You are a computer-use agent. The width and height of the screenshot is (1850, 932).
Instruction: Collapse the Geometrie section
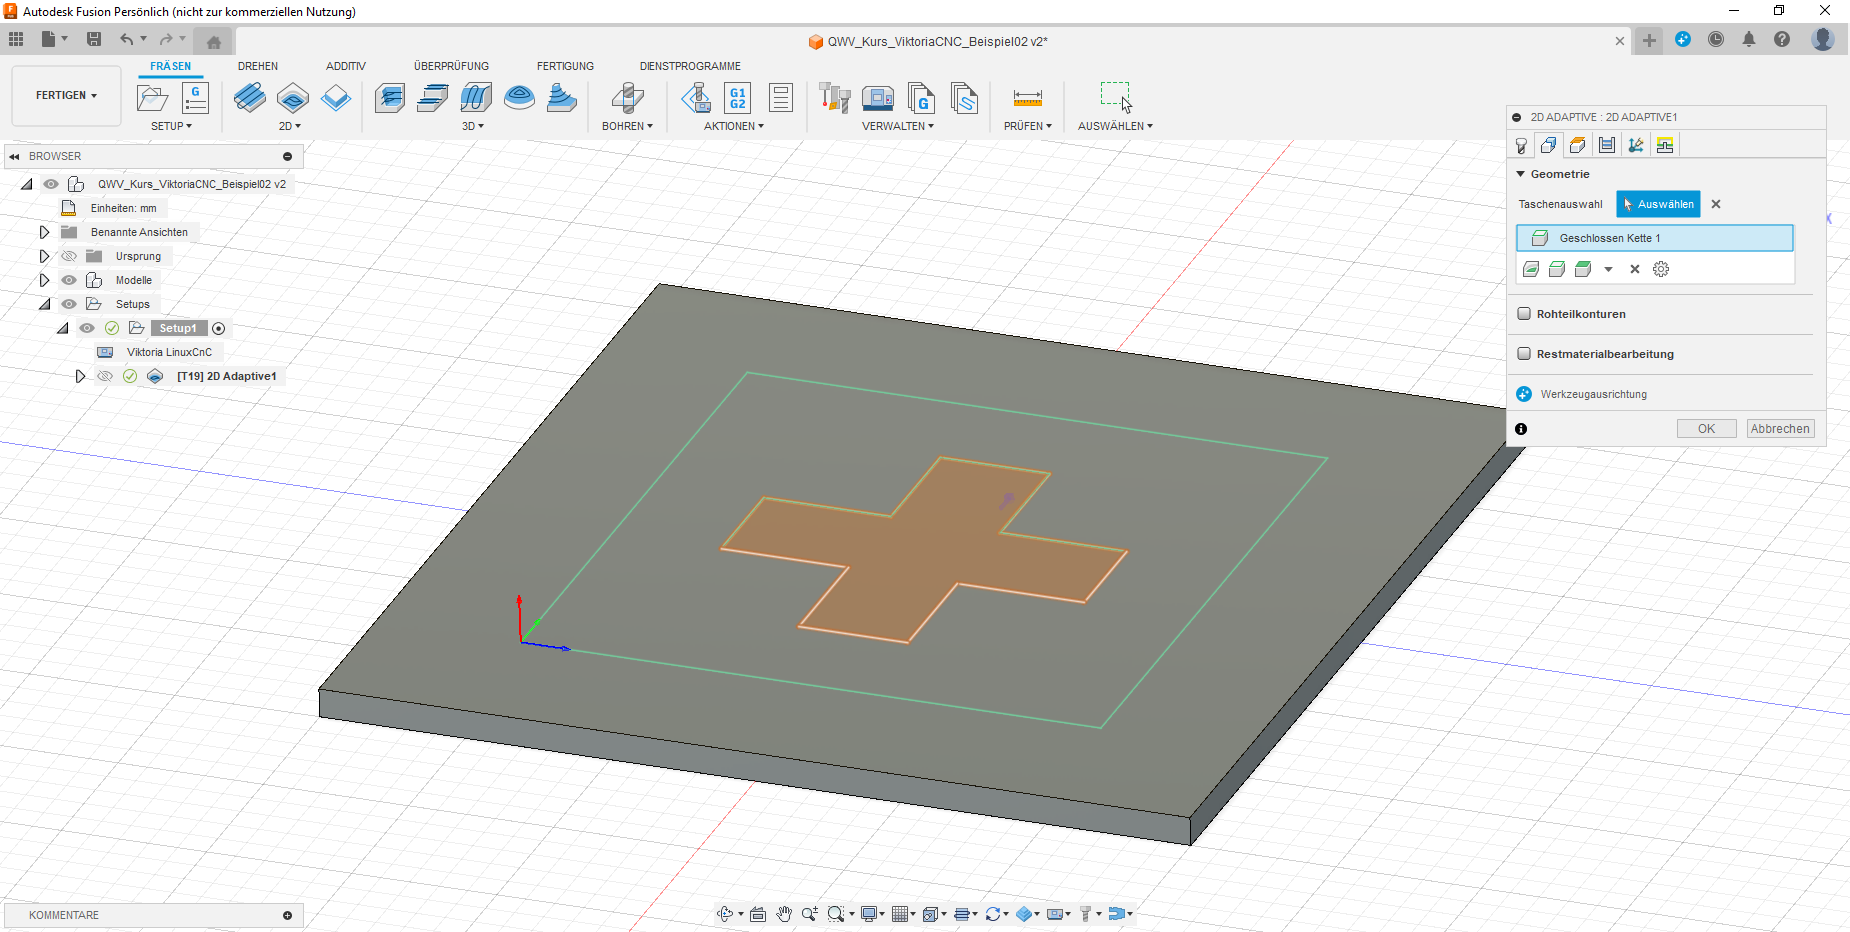click(1521, 174)
